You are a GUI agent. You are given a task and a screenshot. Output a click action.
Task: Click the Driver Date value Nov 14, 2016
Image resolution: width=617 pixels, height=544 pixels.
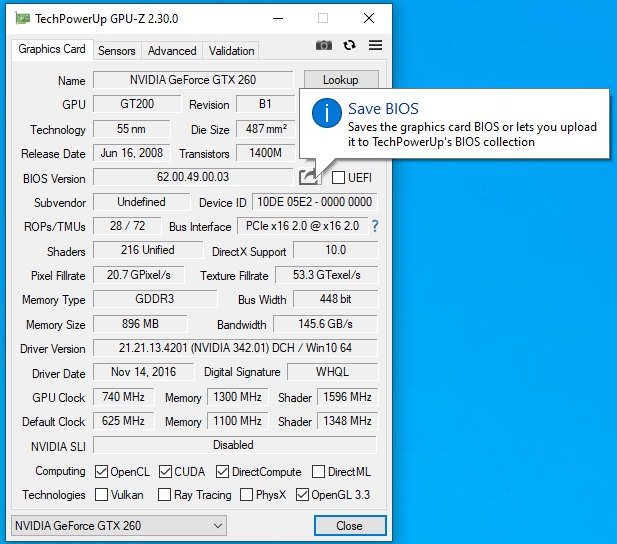click(x=144, y=372)
